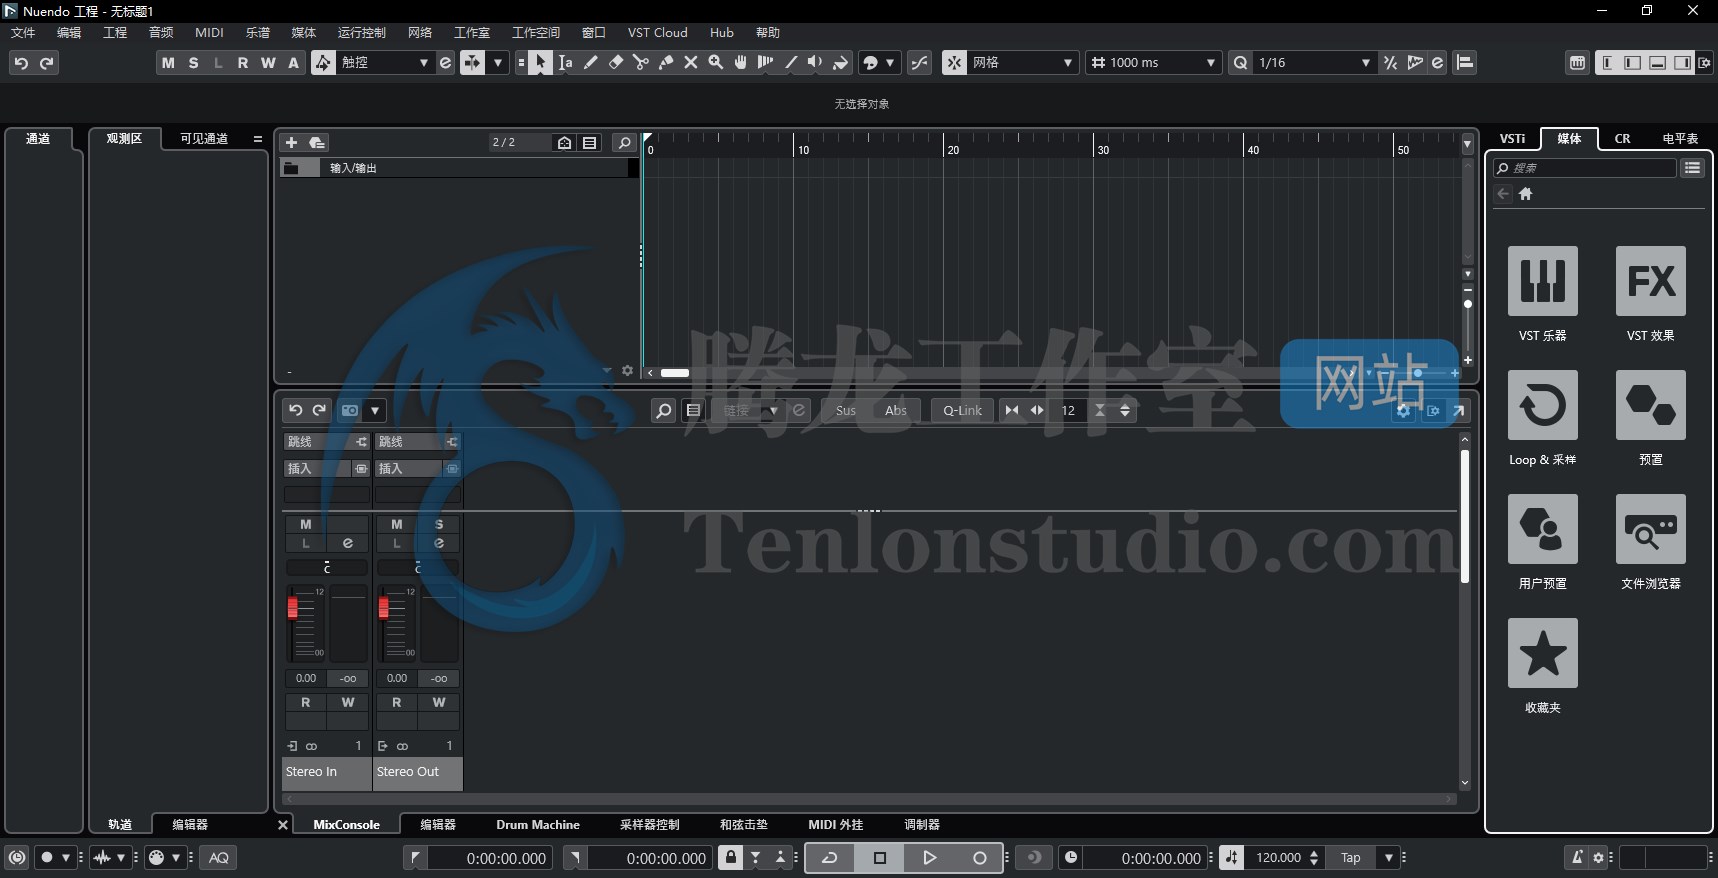Open User Presets (用户预置) media tile
The width and height of the screenshot is (1718, 878).
pos(1542,529)
